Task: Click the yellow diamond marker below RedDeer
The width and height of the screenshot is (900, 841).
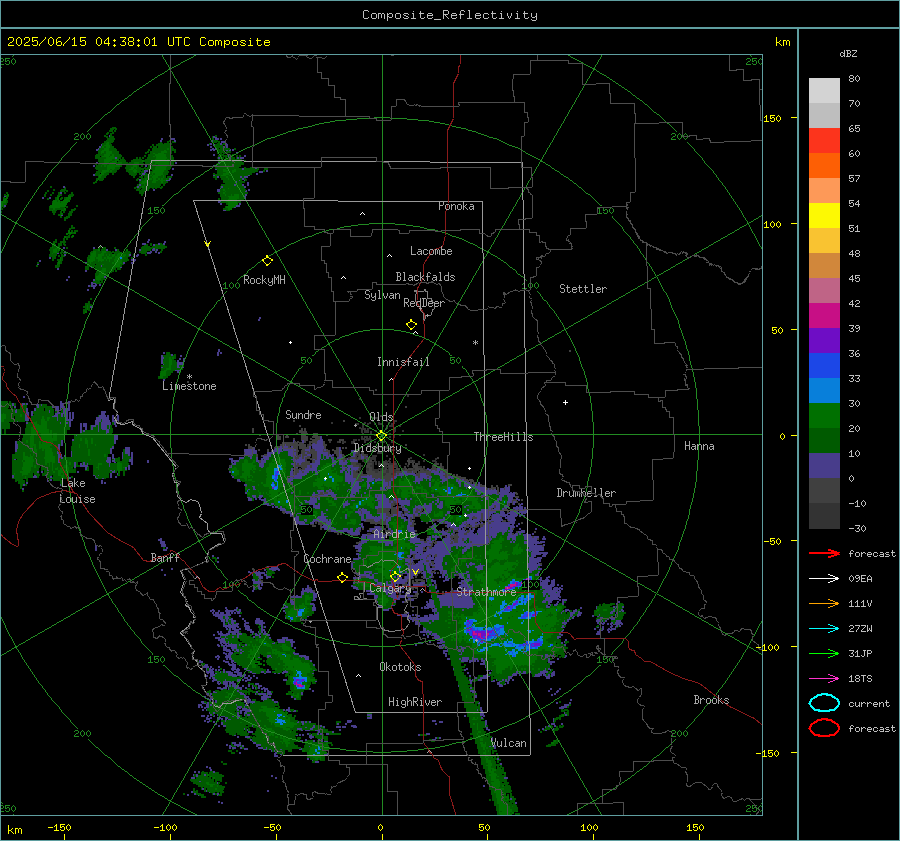Action: pyautogui.click(x=411, y=325)
